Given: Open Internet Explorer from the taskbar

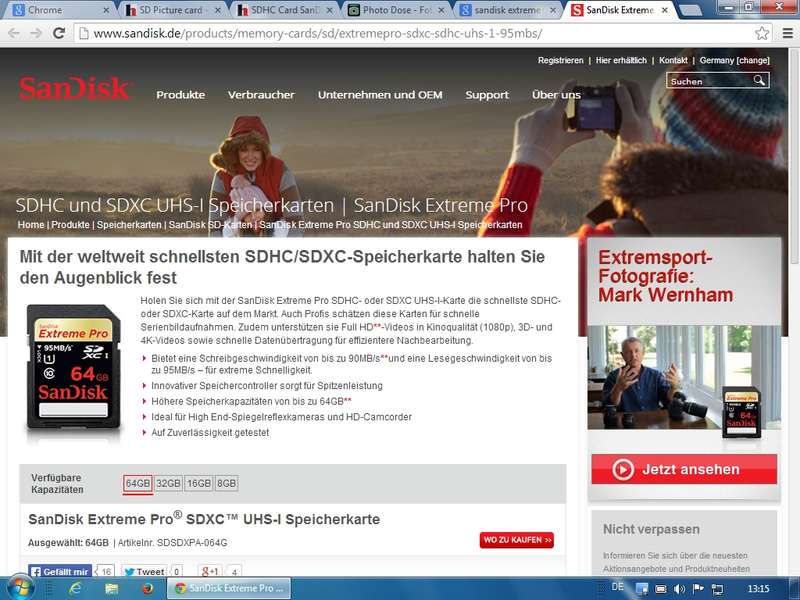Looking at the screenshot, I should pos(75,588).
